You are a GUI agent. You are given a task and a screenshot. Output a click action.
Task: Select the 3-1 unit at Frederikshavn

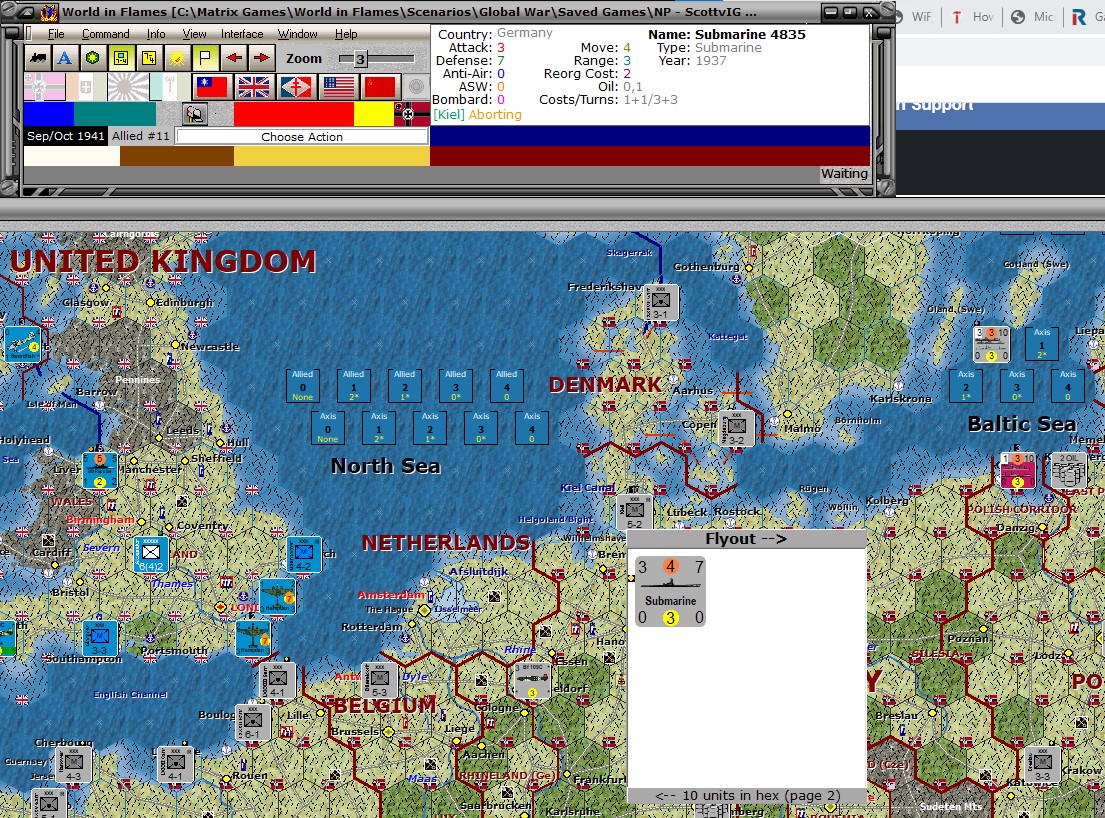click(x=660, y=302)
